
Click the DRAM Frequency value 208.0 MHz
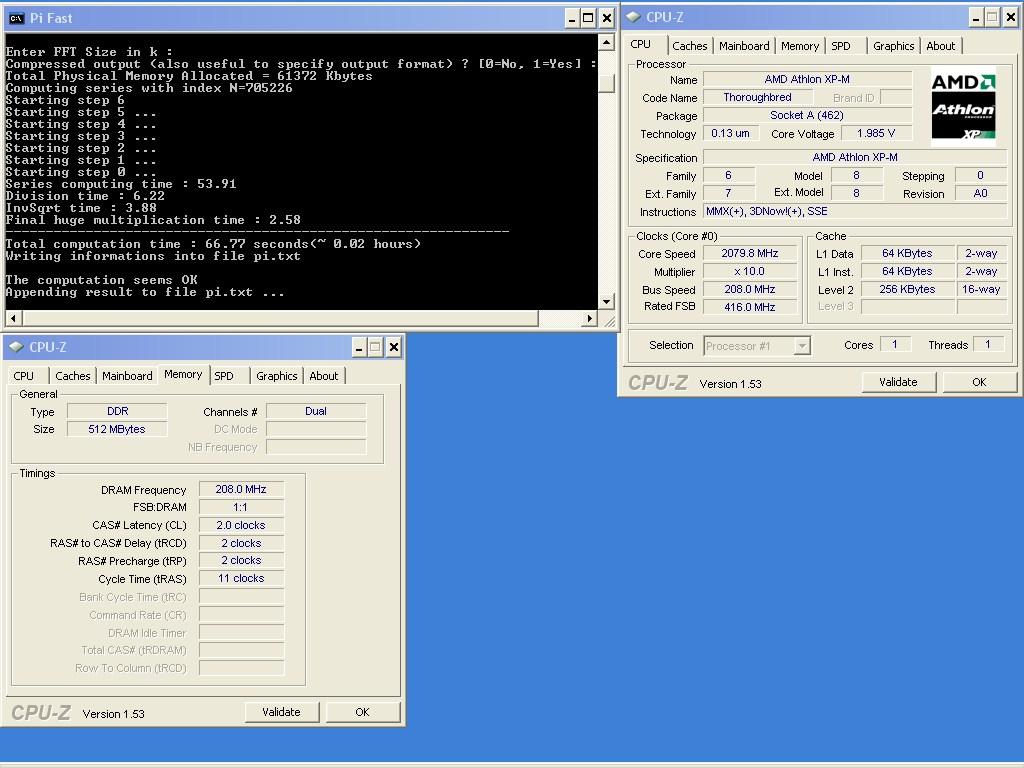[241, 489]
